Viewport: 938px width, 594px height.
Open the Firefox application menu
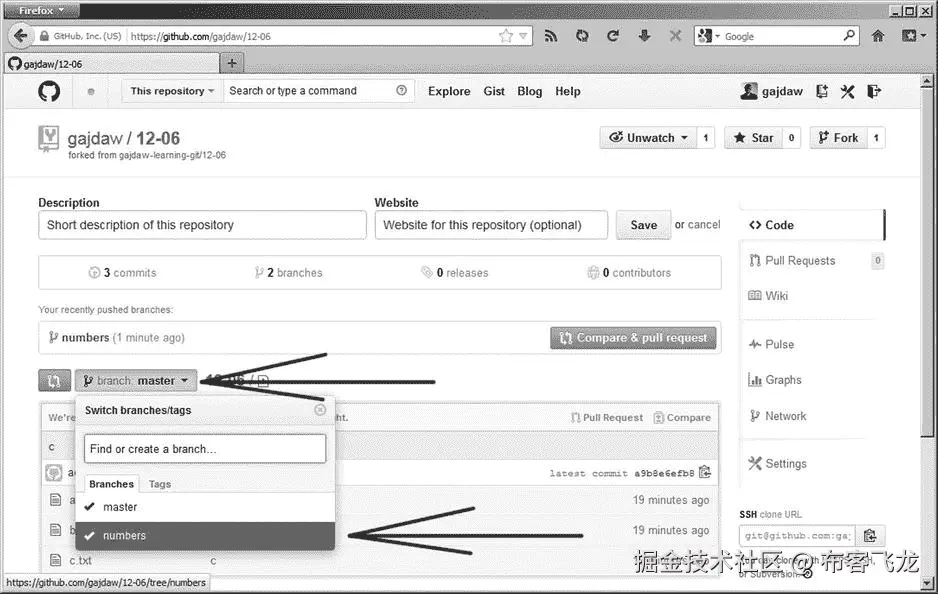pos(41,10)
